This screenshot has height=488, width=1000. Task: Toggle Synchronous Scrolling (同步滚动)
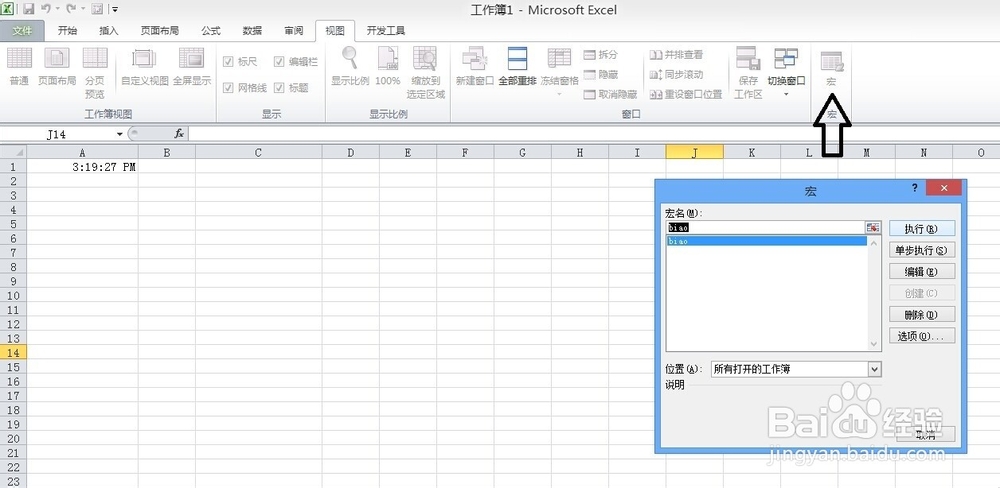[x=677, y=75]
